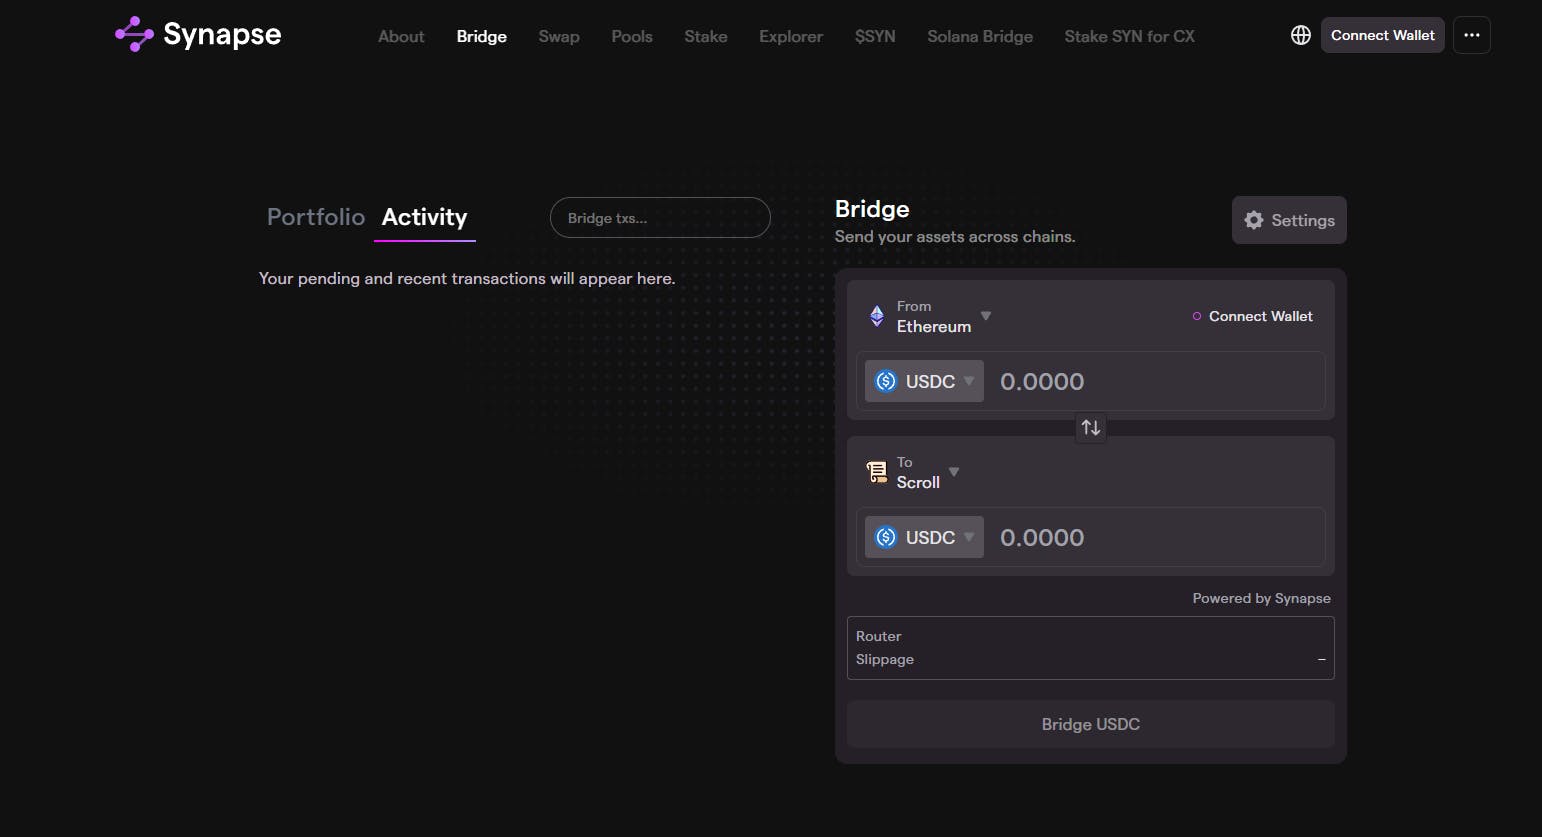Click the Connect Wallet status indicator dot
The image size is (1542, 837).
(x=1196, y=316)
